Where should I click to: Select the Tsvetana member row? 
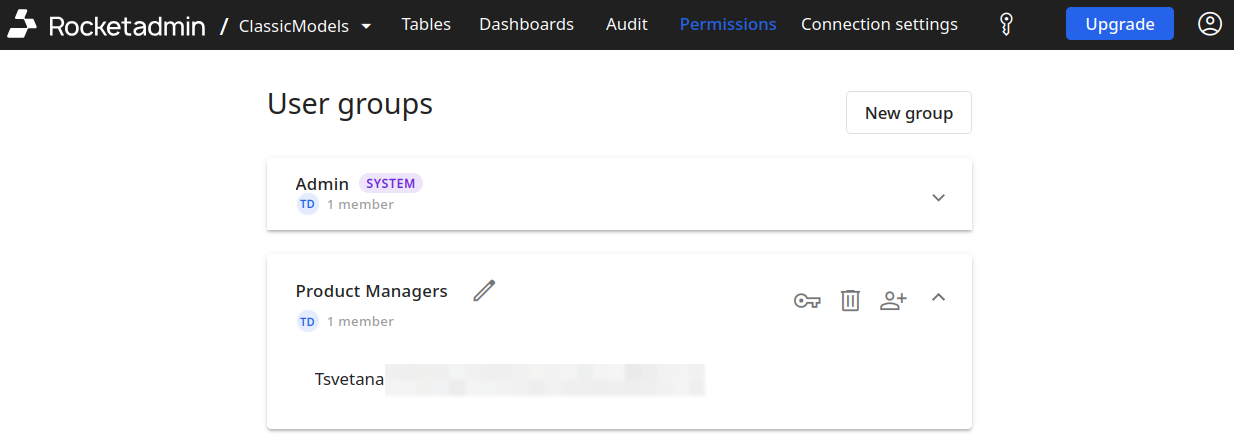click(509, 380)
